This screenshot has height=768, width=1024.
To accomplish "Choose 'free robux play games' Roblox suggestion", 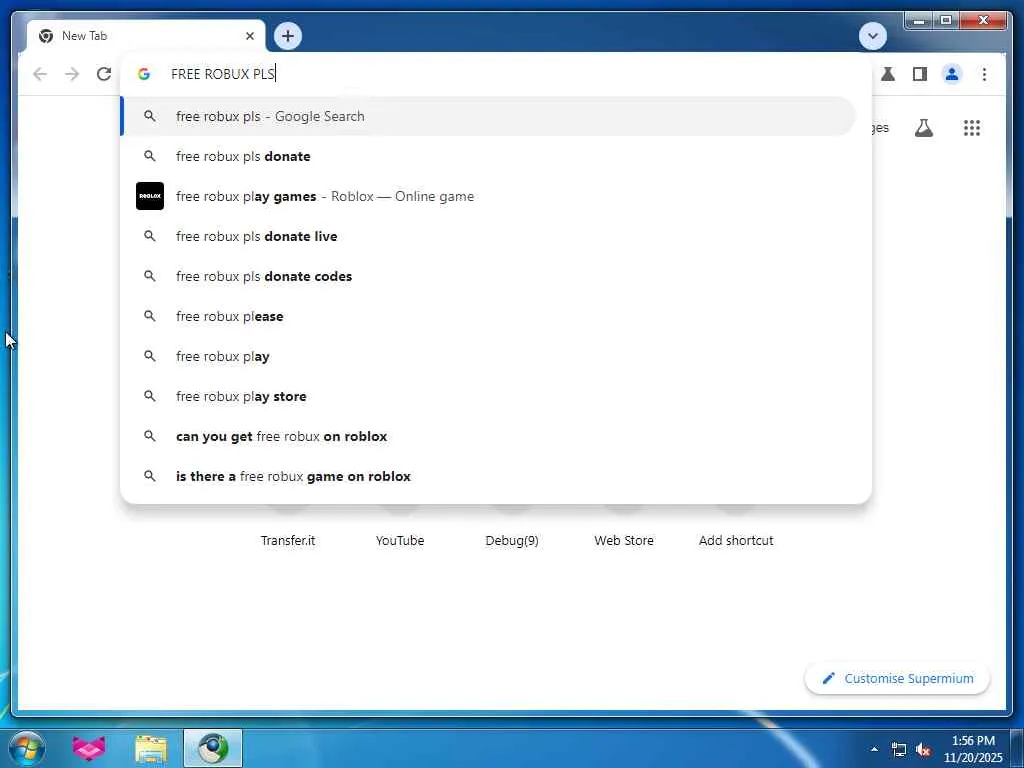I will 488,196.
